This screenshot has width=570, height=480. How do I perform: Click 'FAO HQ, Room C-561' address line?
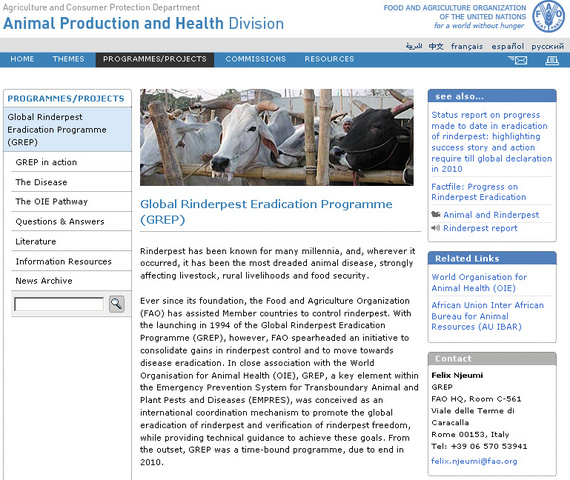click(x=476, y=399)
